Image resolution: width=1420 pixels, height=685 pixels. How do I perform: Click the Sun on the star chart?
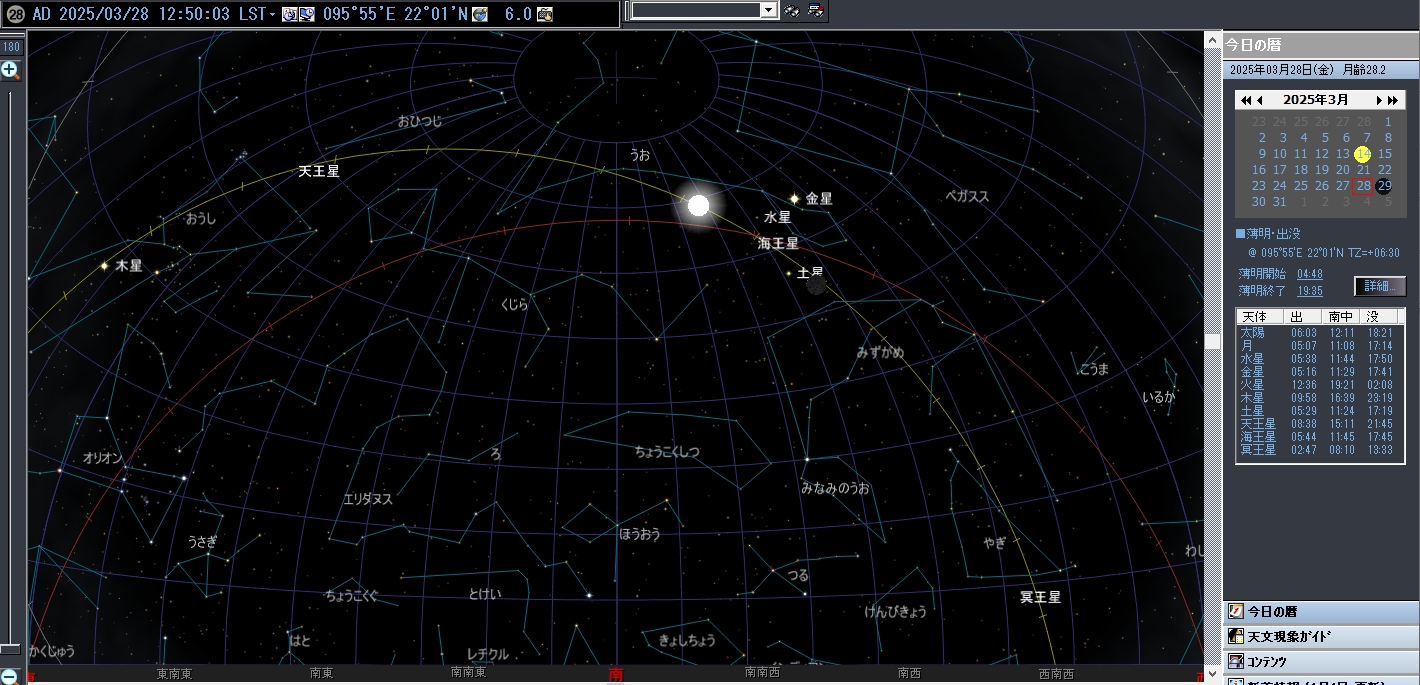click(x=698, y=205)
